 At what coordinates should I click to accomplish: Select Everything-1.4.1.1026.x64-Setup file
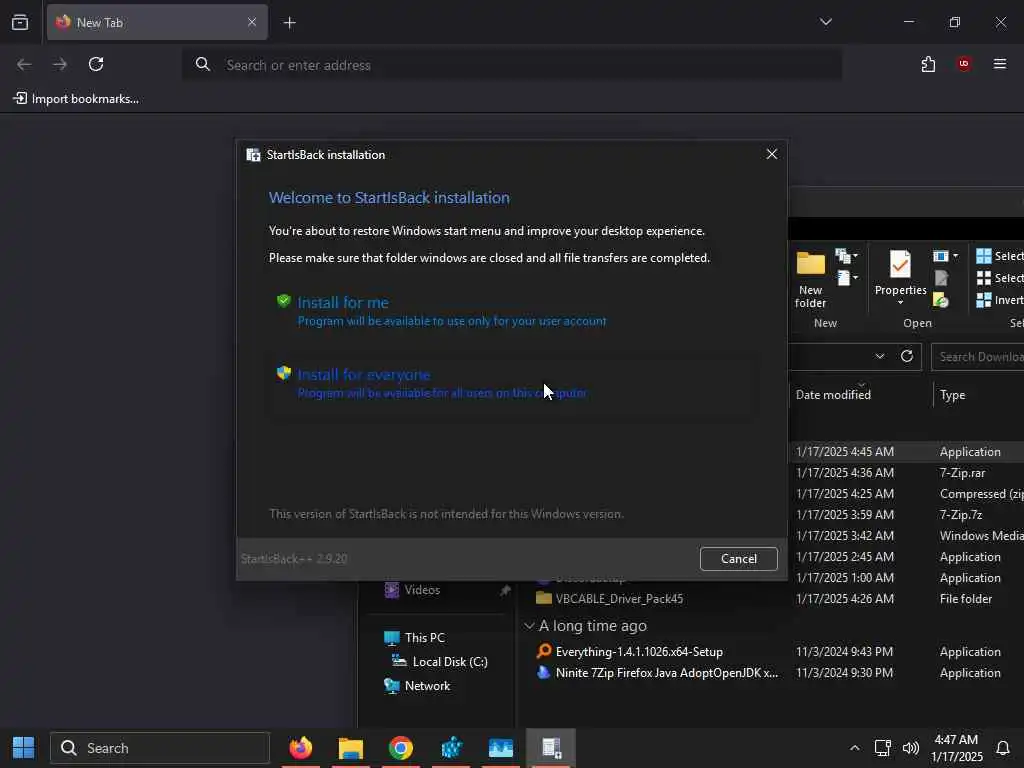click(639, 652)
